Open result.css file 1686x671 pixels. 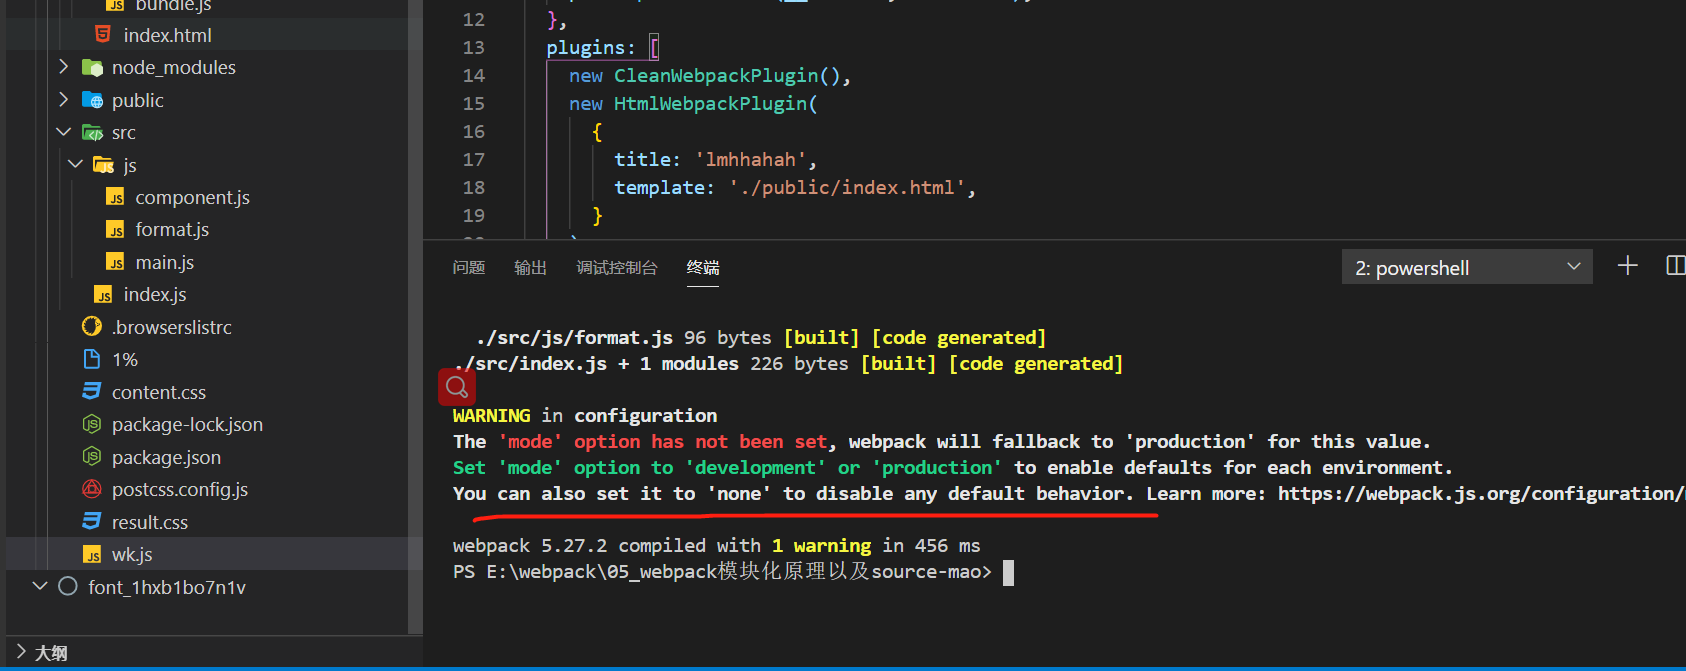(150, 522)
